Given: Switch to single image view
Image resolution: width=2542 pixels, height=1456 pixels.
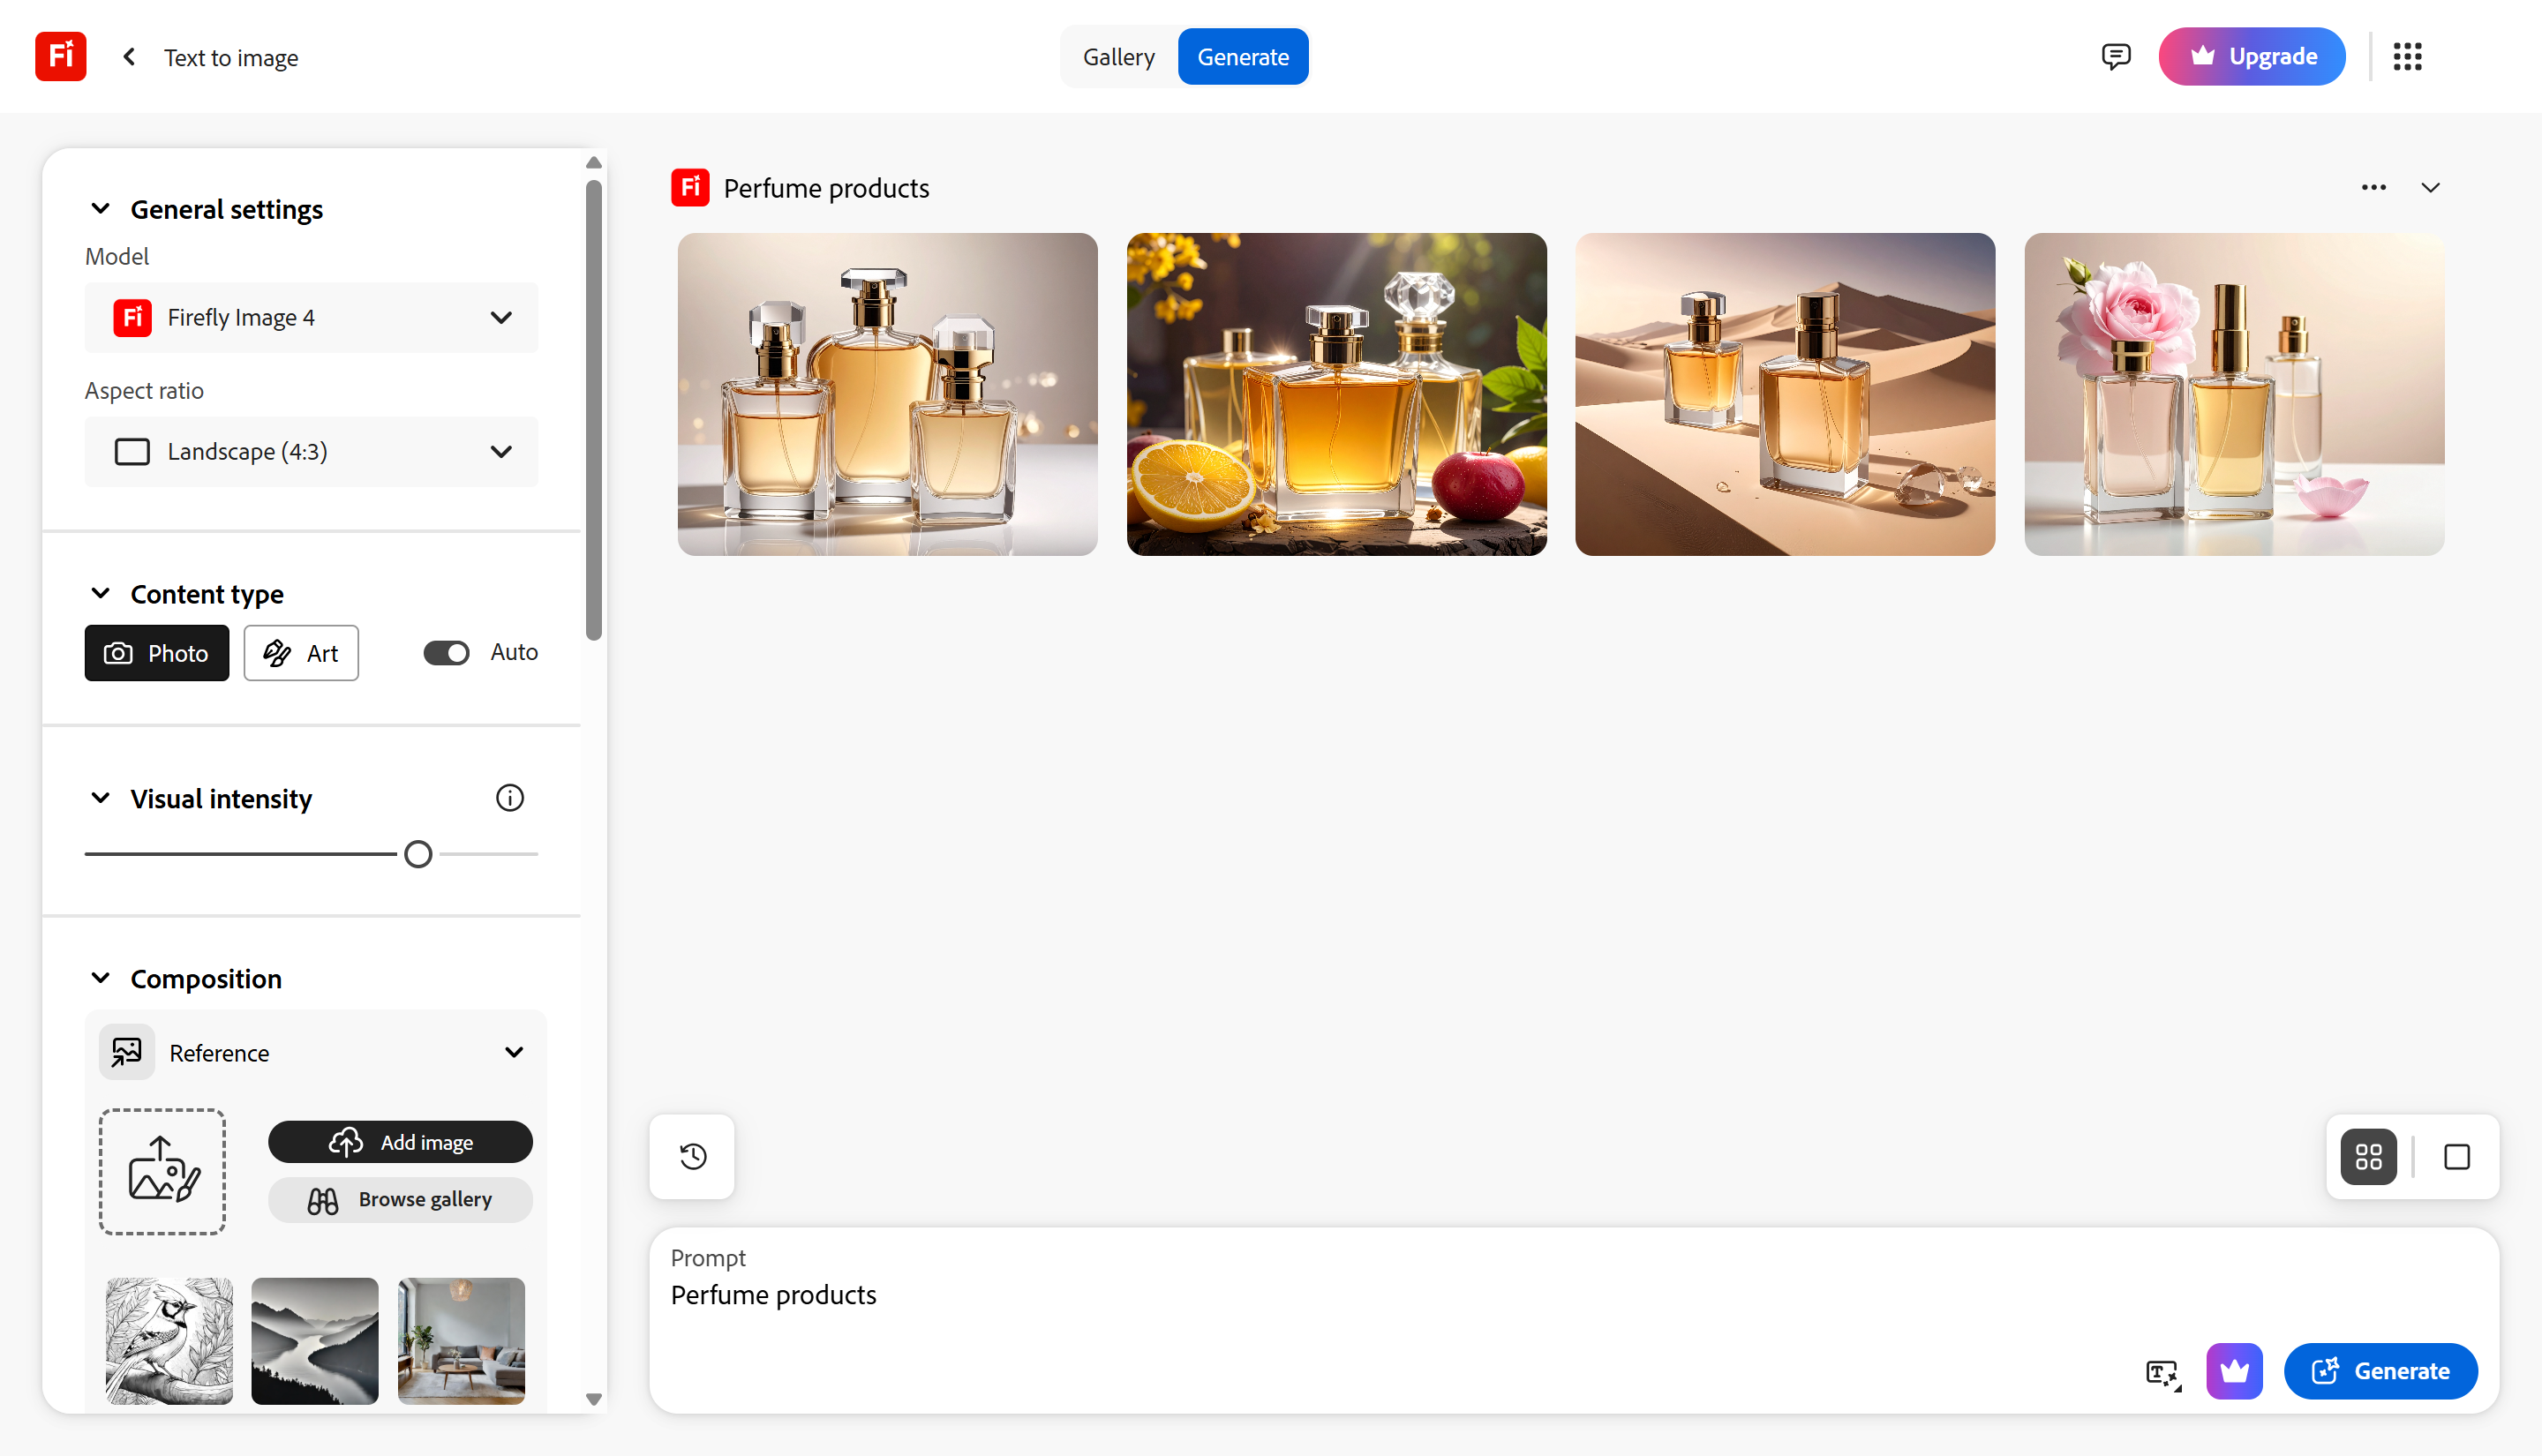Looking at the screenshot, I should tap(2457, 1157).
